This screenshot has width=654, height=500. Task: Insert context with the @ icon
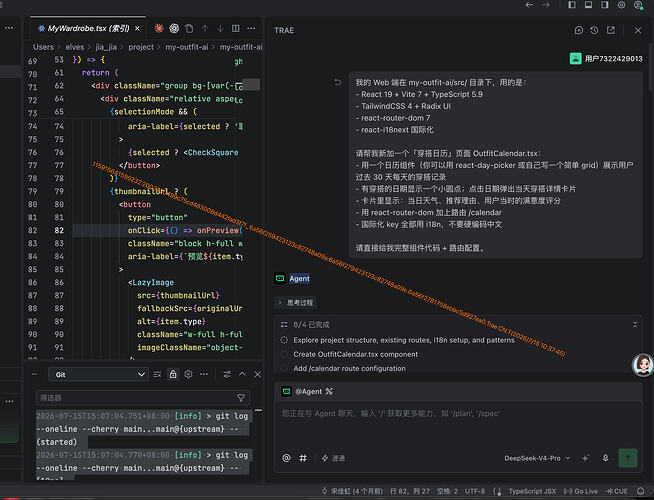(x=286, y=458)
